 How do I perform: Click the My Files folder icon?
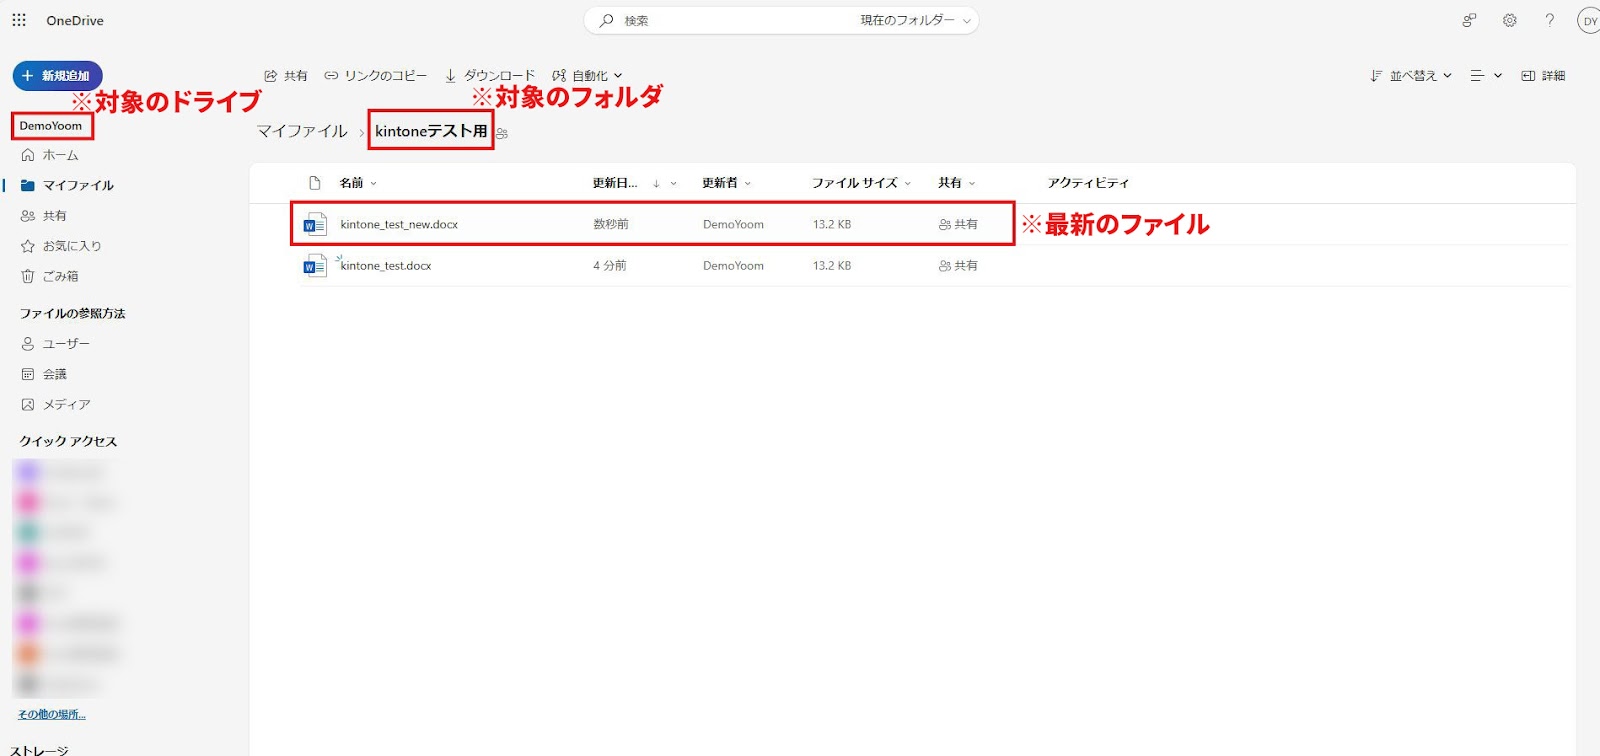pyautogui.click(x=28, y=185)
